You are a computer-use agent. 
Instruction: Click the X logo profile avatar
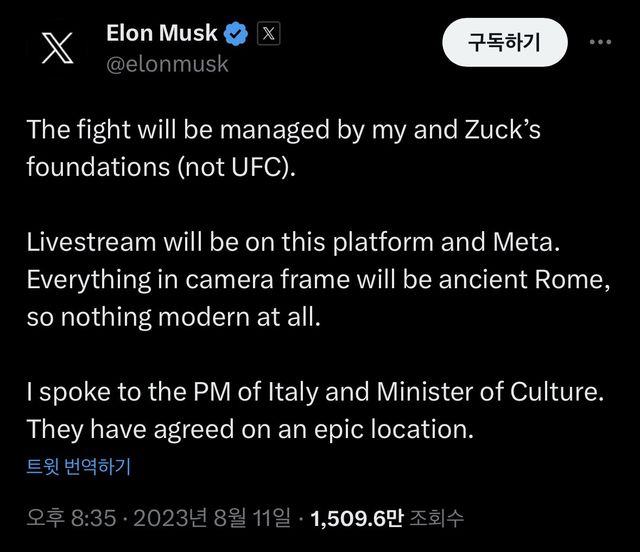point(56,49)
